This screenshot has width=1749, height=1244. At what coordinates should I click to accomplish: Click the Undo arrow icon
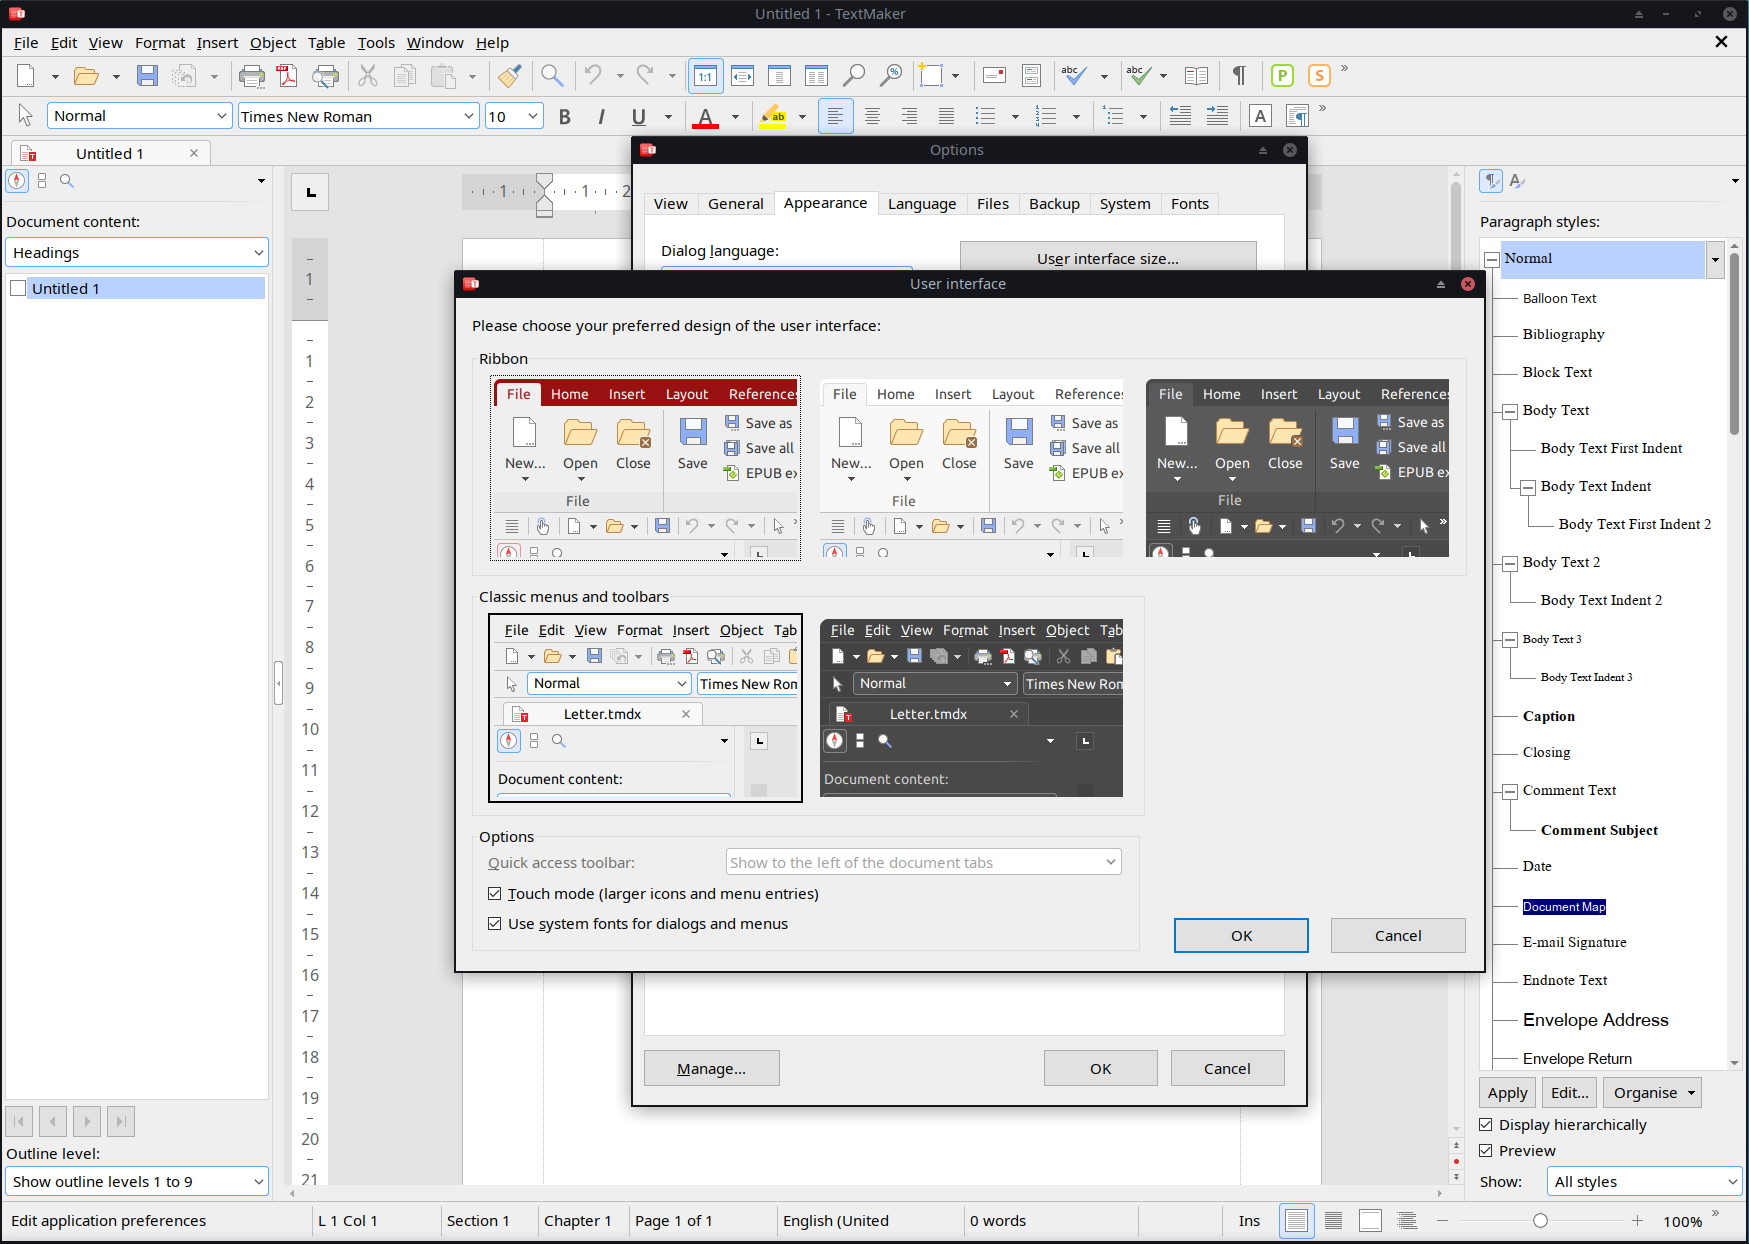pos(593,76)
